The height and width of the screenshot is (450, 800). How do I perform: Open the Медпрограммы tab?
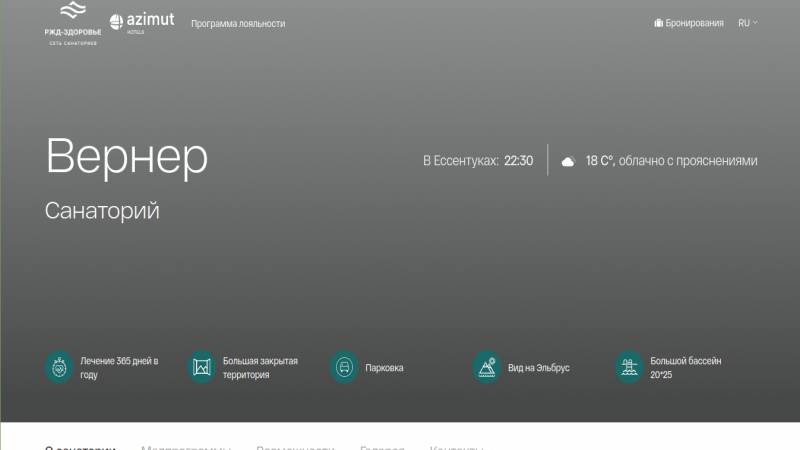tap(186, 446)
